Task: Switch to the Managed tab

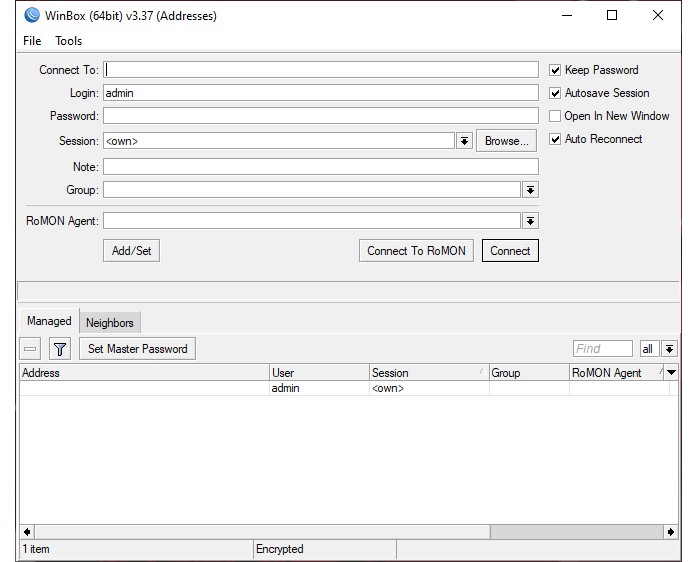Action: pos(49,321)
